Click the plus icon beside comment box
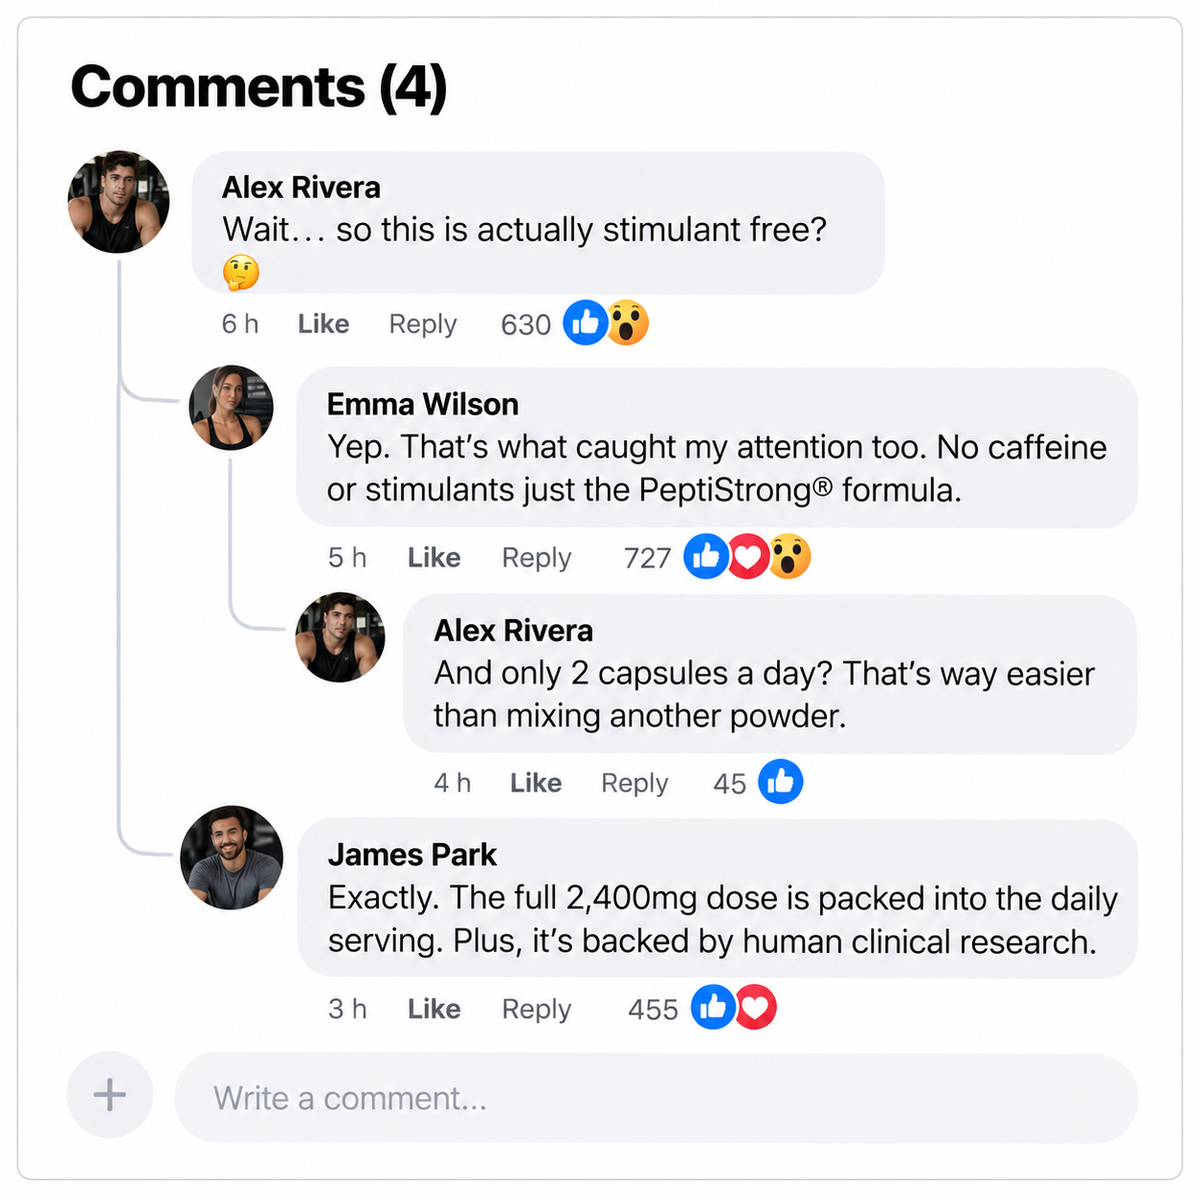 click(x=110, y=1095)
